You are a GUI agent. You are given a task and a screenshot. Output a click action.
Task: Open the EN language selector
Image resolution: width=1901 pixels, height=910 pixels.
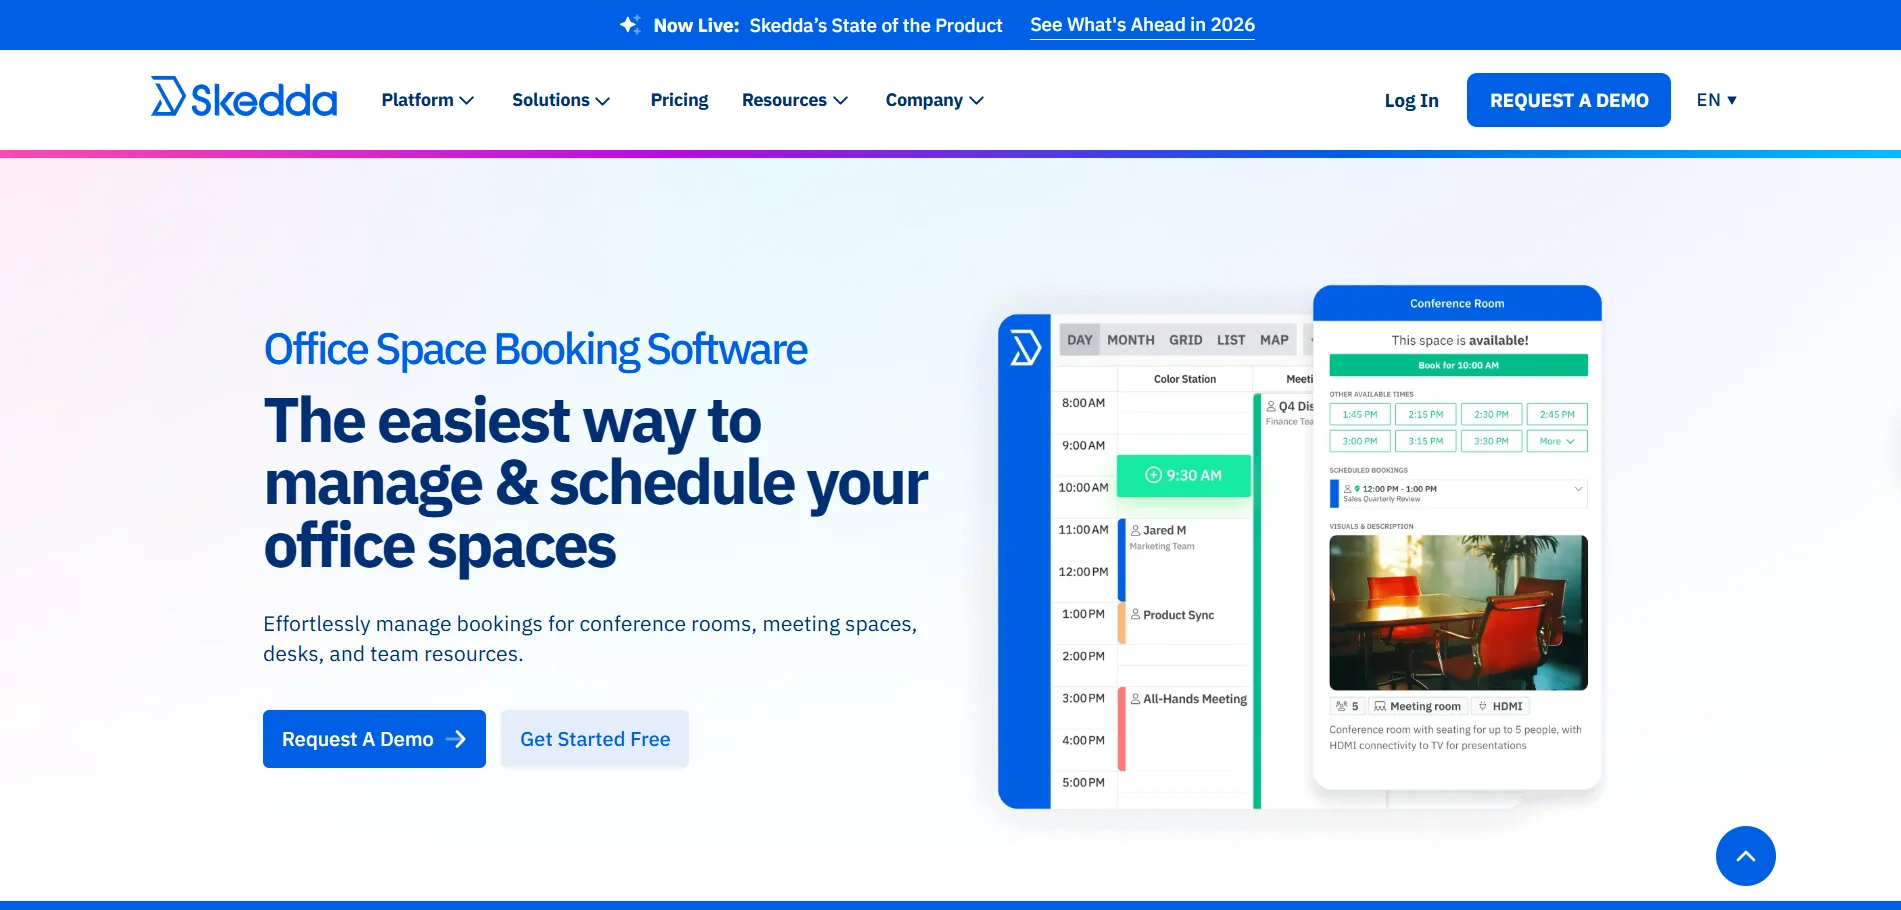pos(1716,99)
